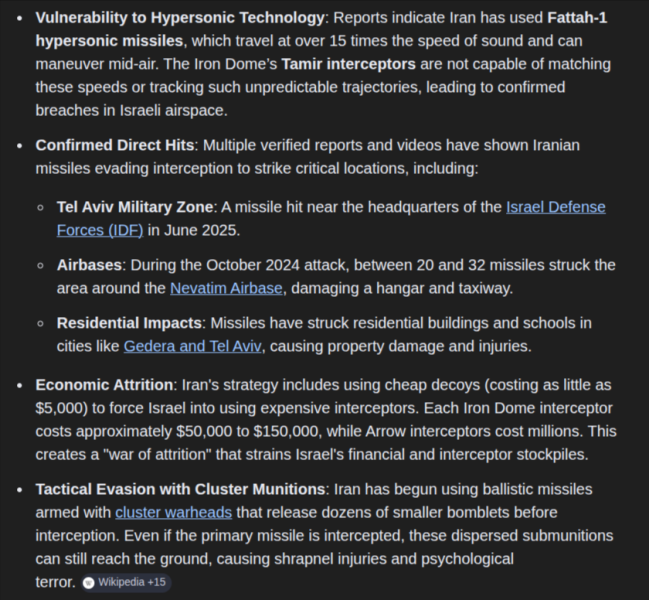Select the bold Airbases label
Screen dimensions: 649x600
point(89,265)
